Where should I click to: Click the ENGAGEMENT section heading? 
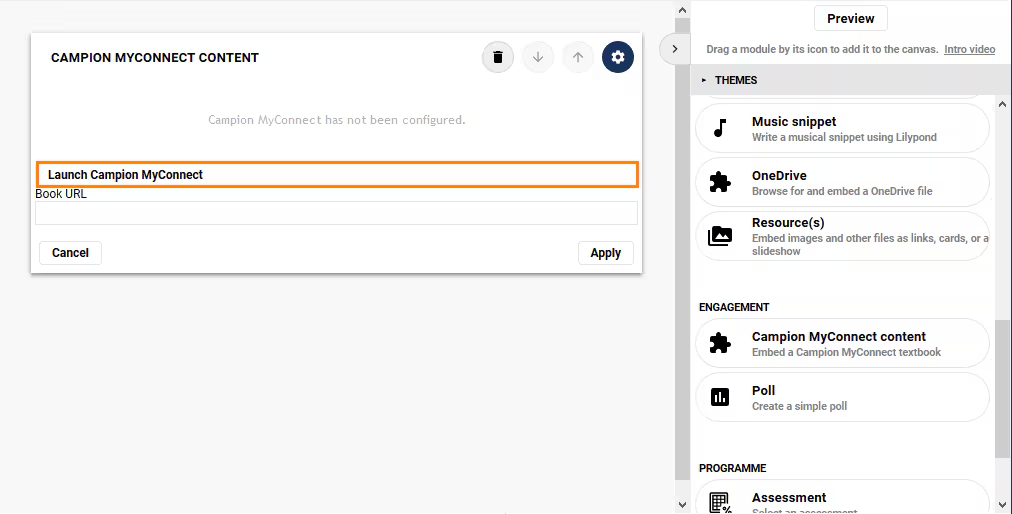(734, 307)
